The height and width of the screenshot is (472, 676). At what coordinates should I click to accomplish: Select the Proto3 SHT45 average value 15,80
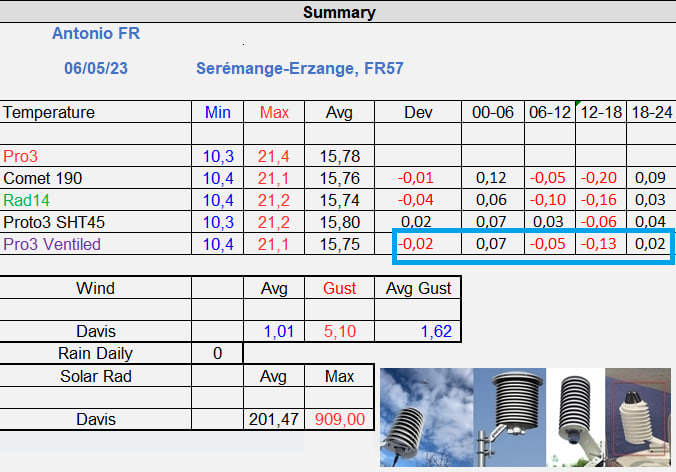(x=338, y=222)
